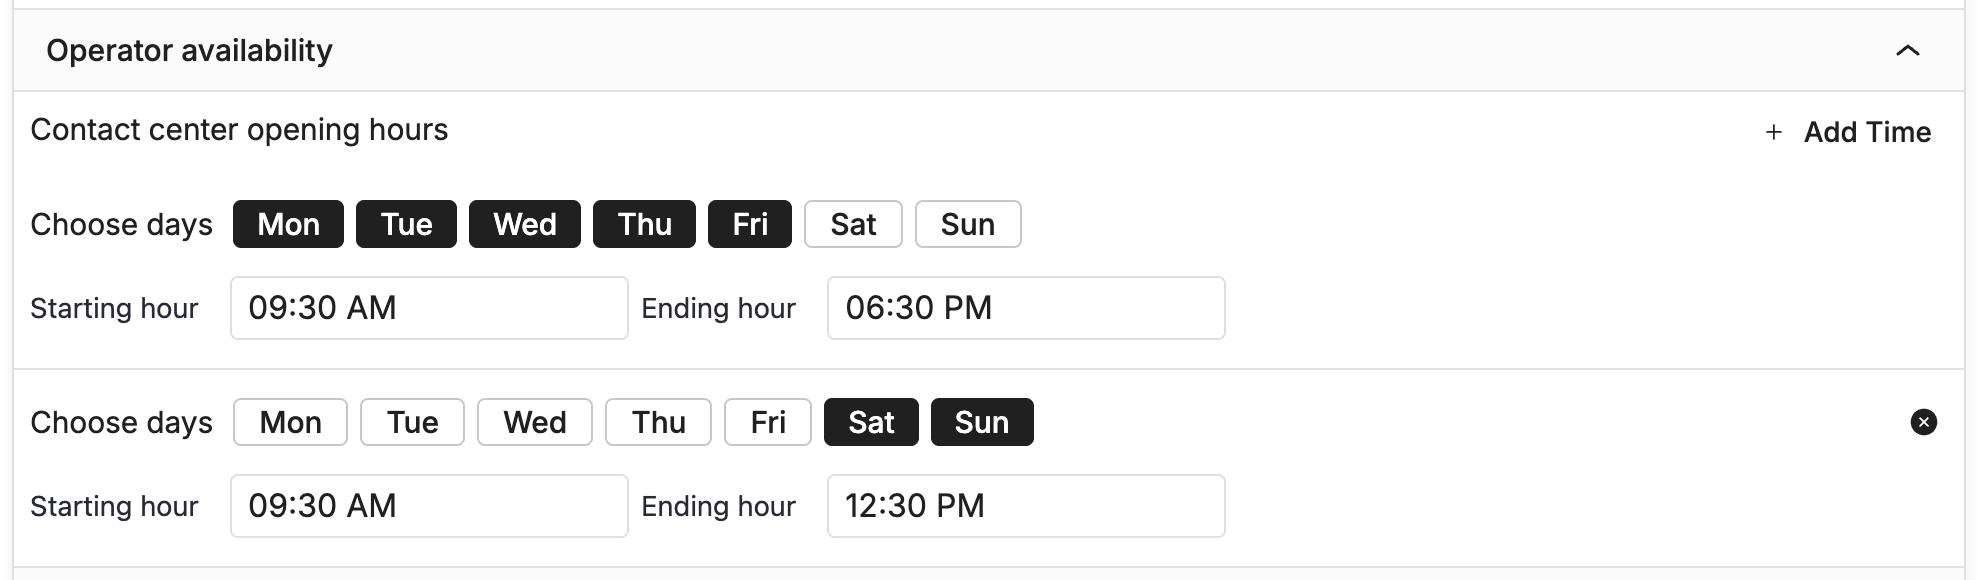1978x580 pixels.
Task: Deselect Tue in the first schedule
Action: (406, 224)
